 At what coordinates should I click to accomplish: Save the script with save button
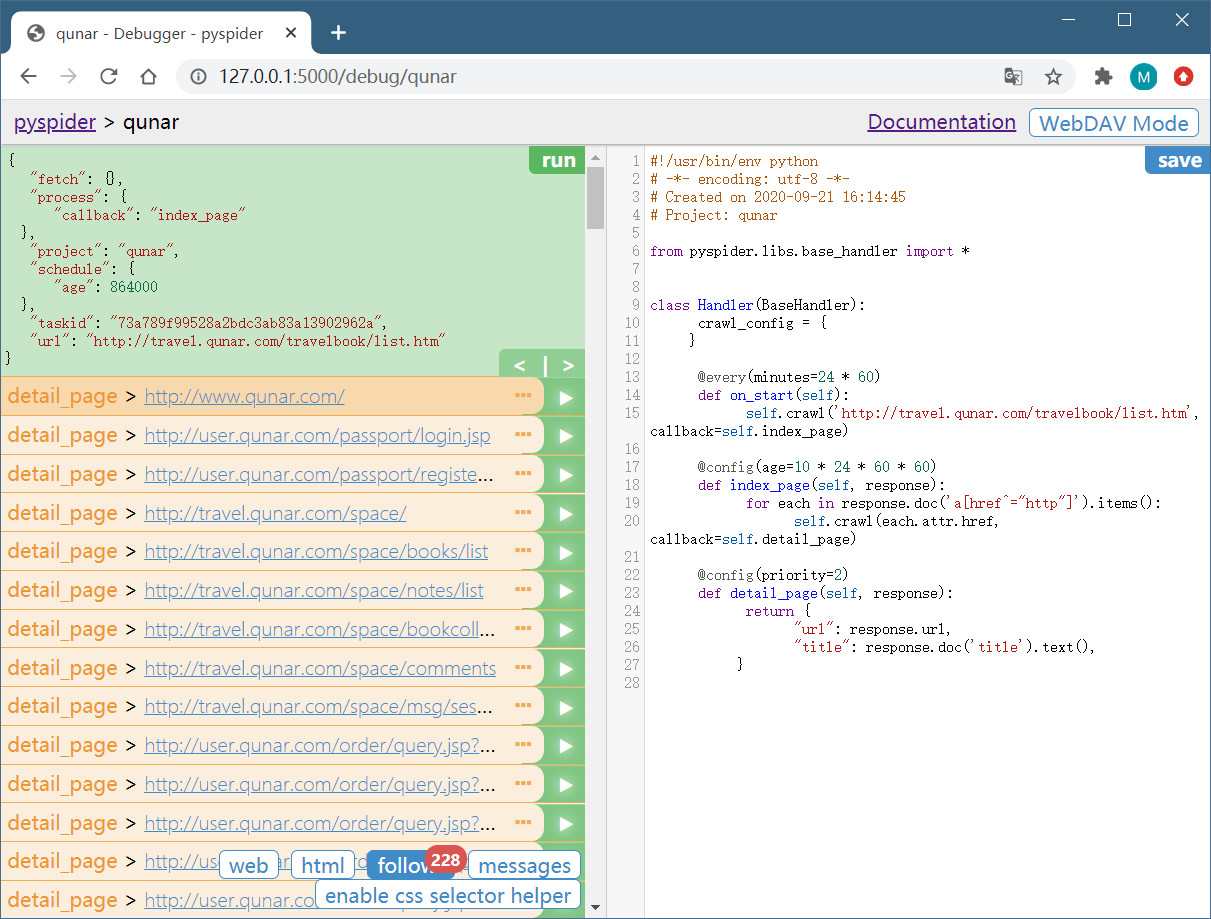[1178, 161]
